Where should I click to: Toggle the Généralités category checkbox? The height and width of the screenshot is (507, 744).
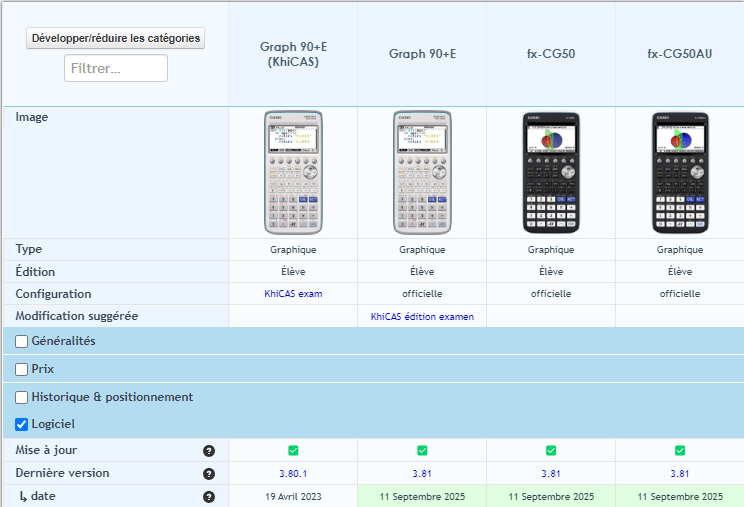[21, 341]
